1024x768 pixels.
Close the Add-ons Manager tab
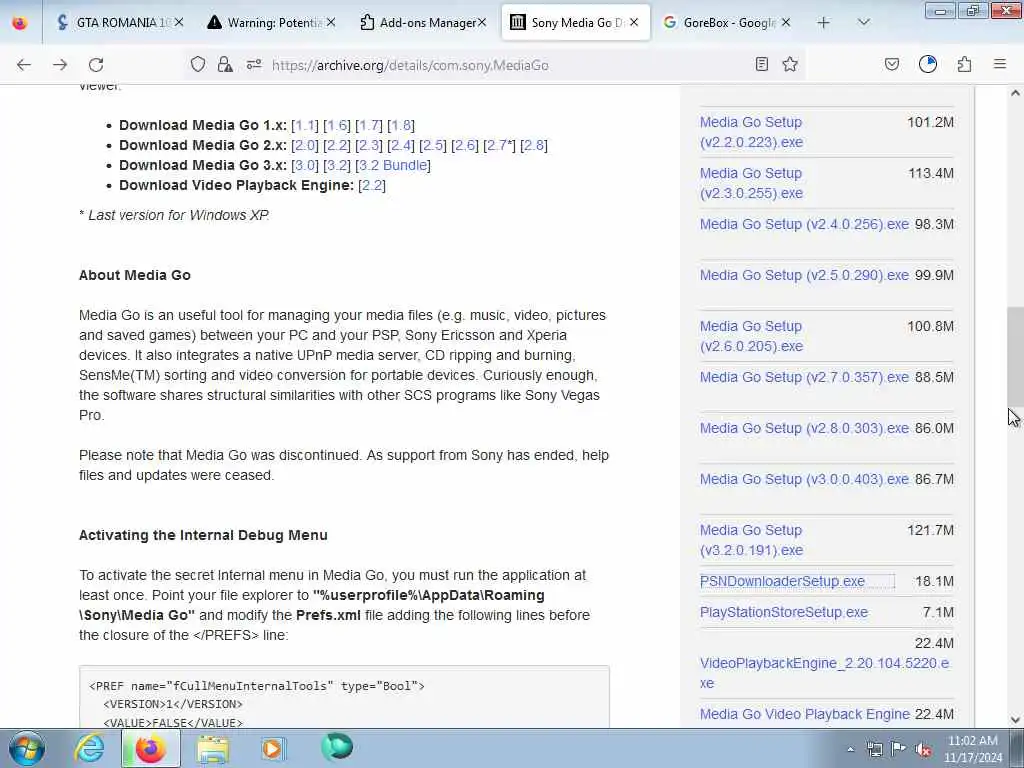(x=482, y=23)
